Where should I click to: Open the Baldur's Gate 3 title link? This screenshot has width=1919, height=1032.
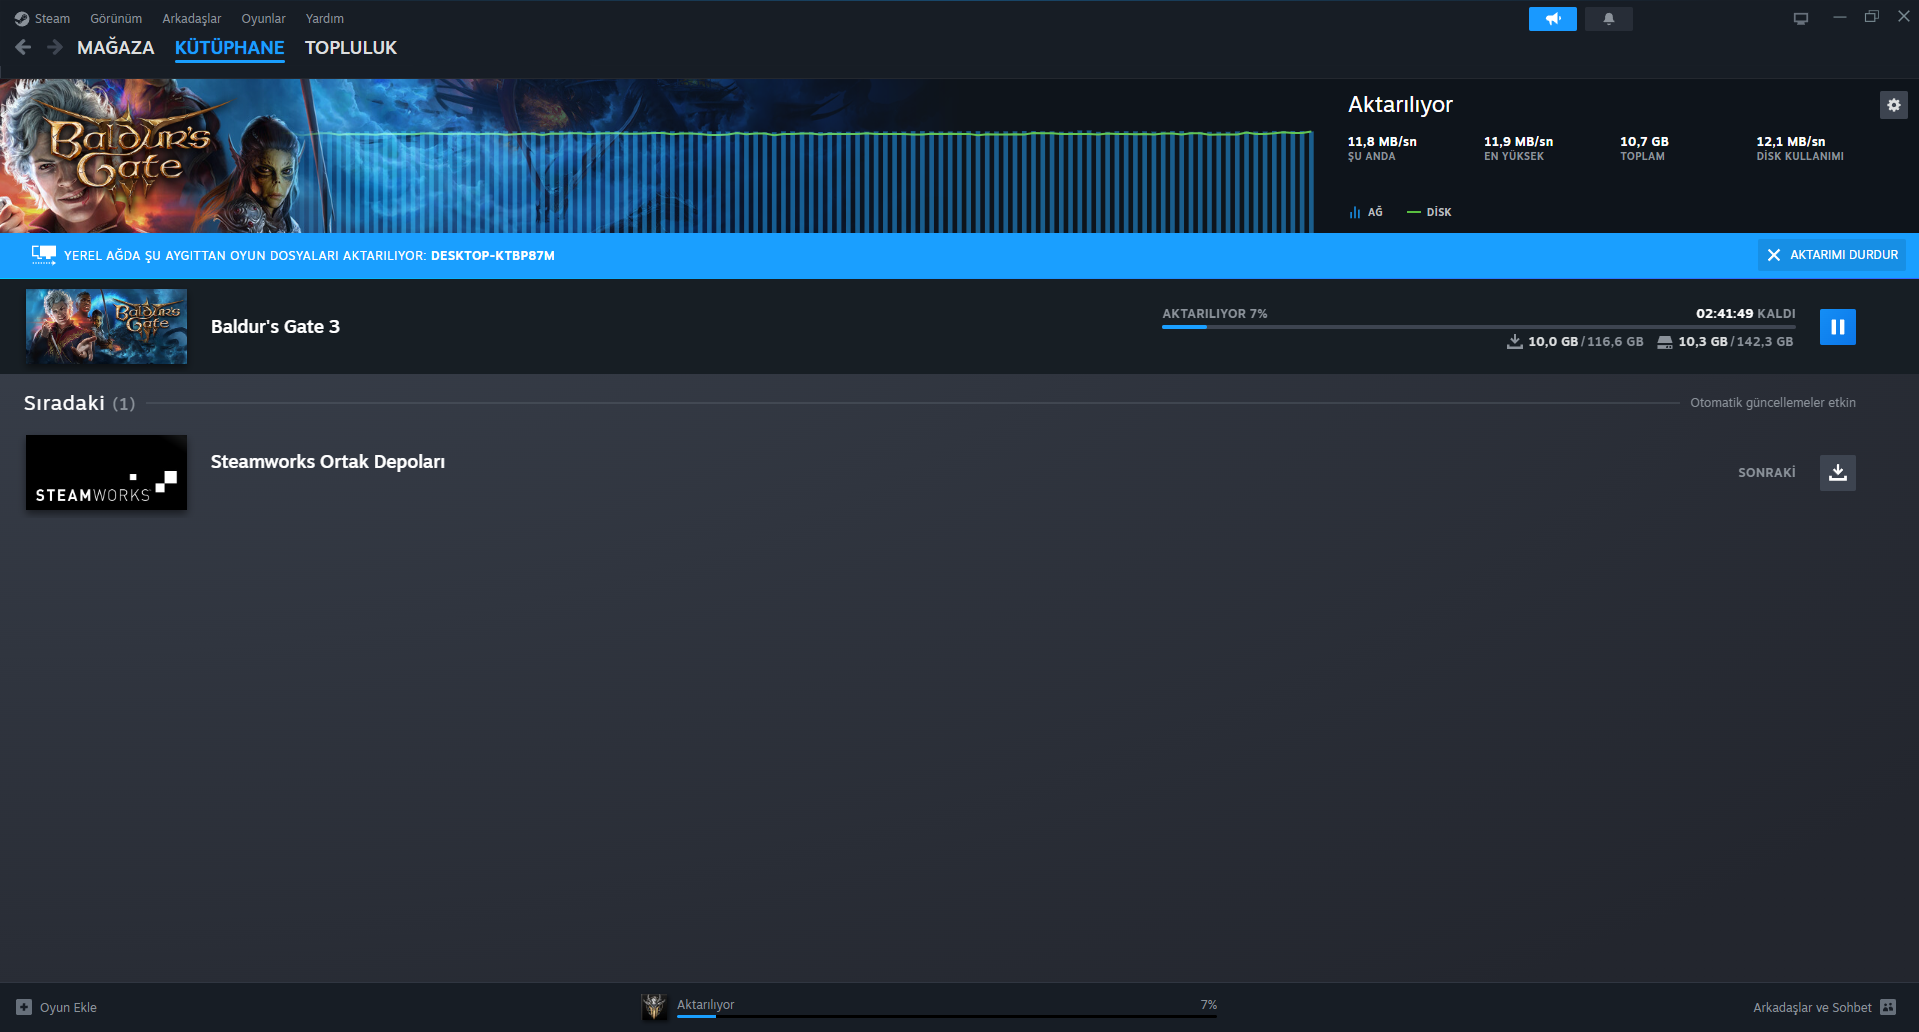coord(275,327)
